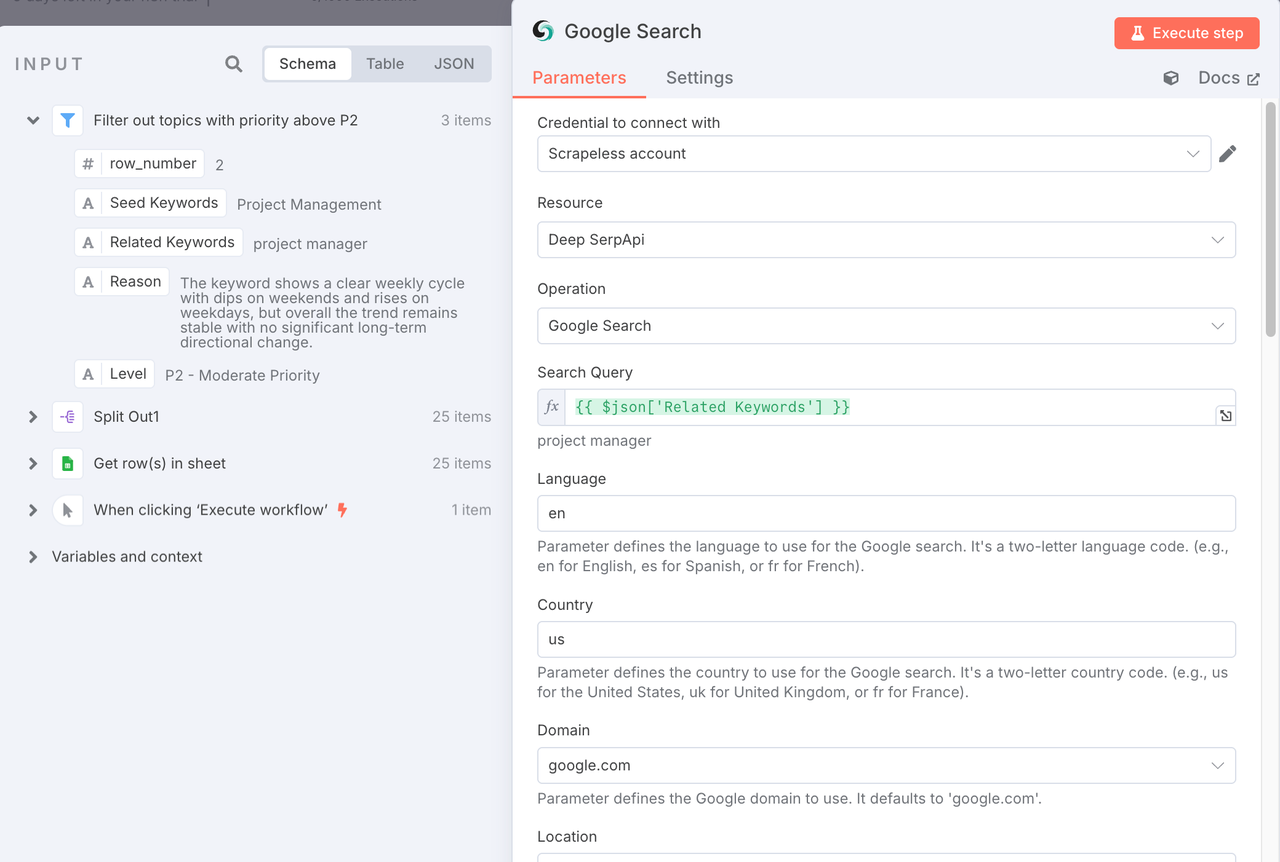
Task: Click the Execute step button
Action: pyautogui.click(x=1187, y=33)
